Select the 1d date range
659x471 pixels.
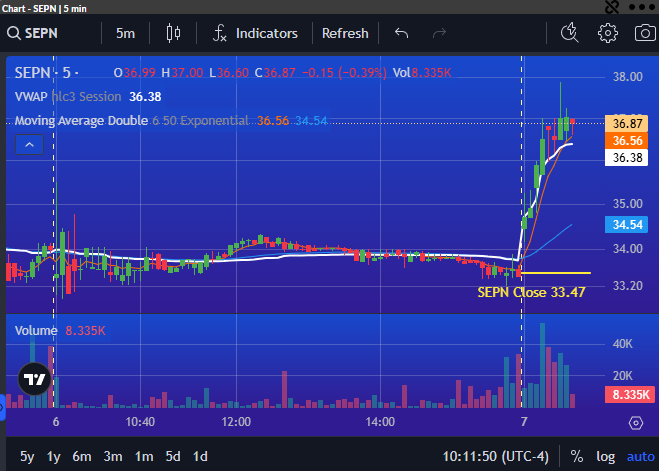coord(200,456)
